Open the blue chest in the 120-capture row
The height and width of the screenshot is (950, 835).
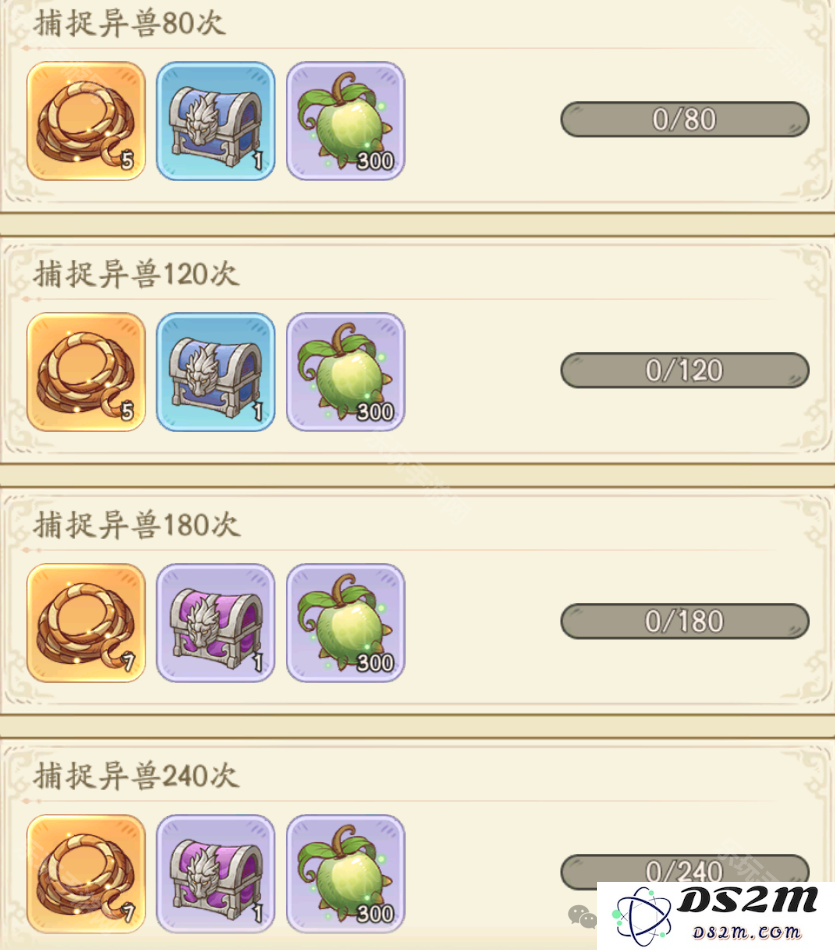coord(216,371)
